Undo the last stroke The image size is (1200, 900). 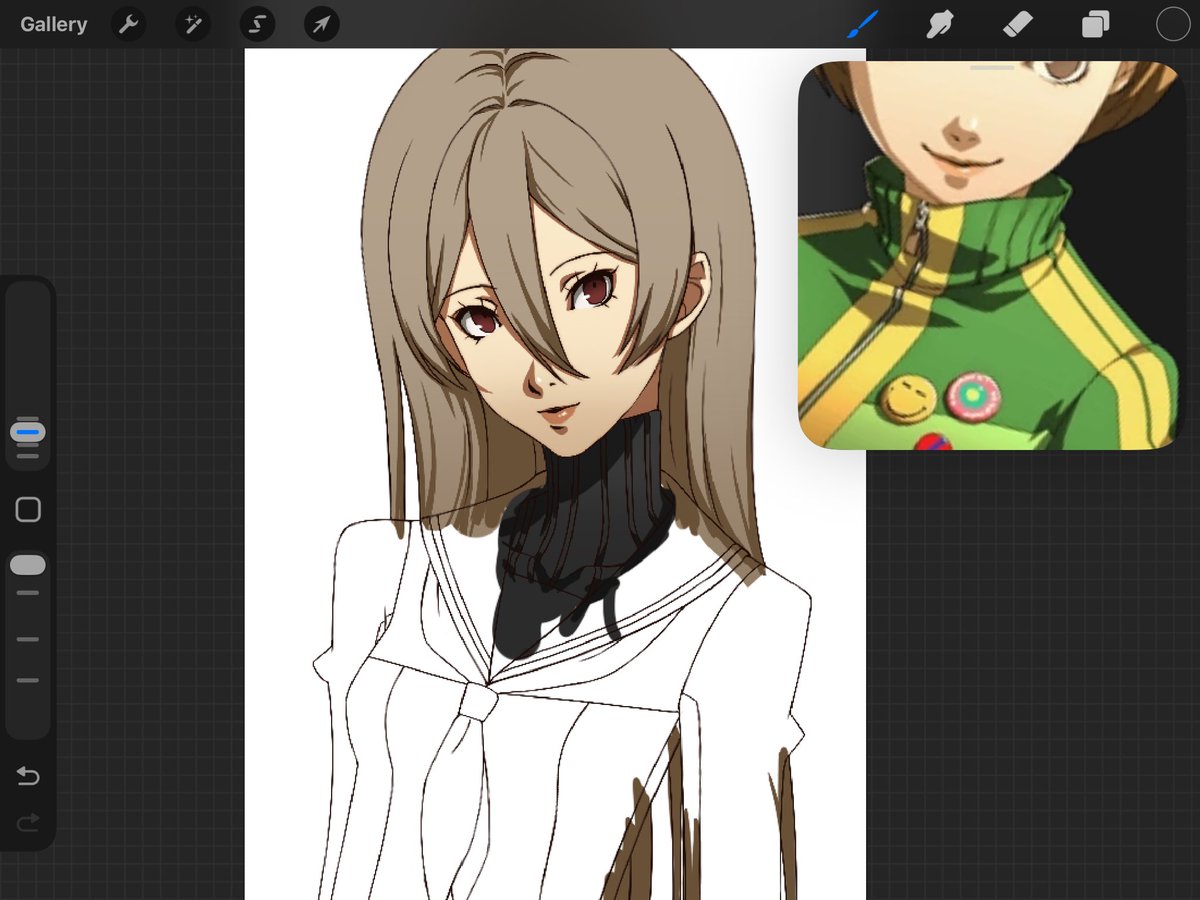click(28, 776)
